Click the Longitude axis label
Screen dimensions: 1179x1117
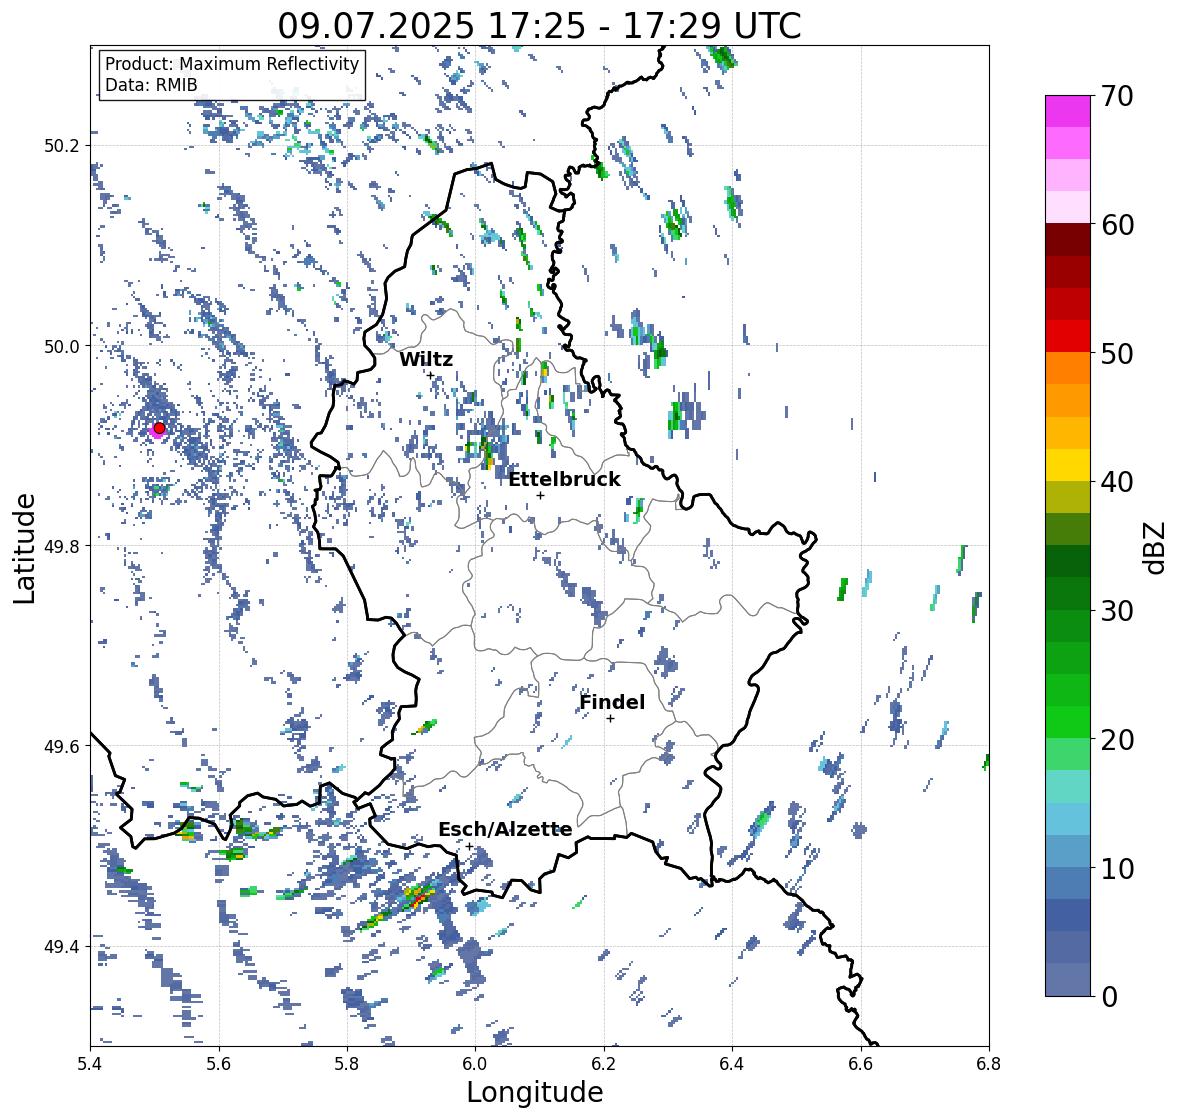pyautogui.click(x=535, y=1092)
